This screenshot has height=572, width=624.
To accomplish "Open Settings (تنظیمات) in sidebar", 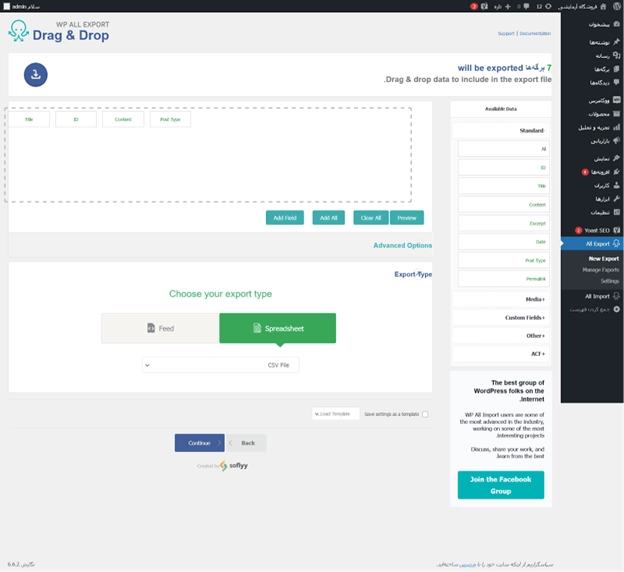I will click(604, 212).
